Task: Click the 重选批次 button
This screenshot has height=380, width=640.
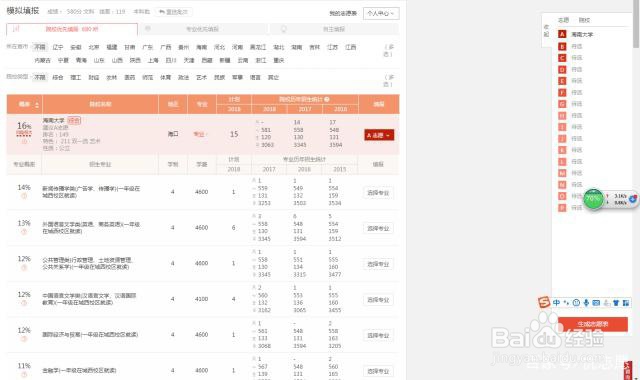Action: tap(173, 12)
